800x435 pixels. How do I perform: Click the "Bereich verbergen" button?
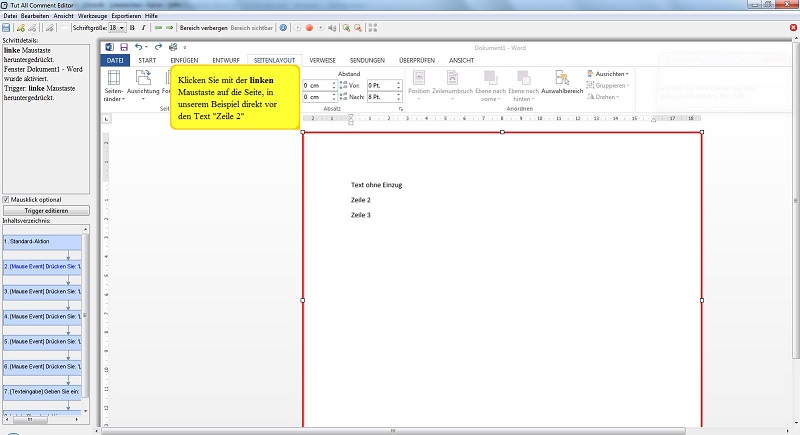(203, 28)
